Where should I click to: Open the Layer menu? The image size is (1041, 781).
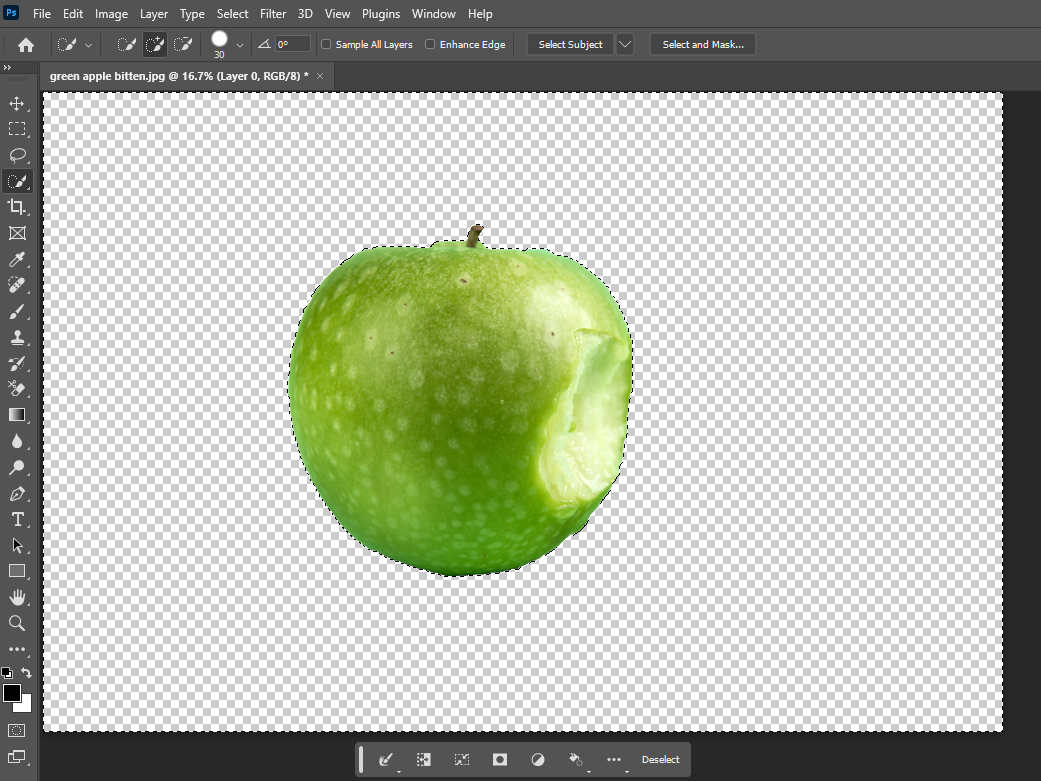[153, 14]
